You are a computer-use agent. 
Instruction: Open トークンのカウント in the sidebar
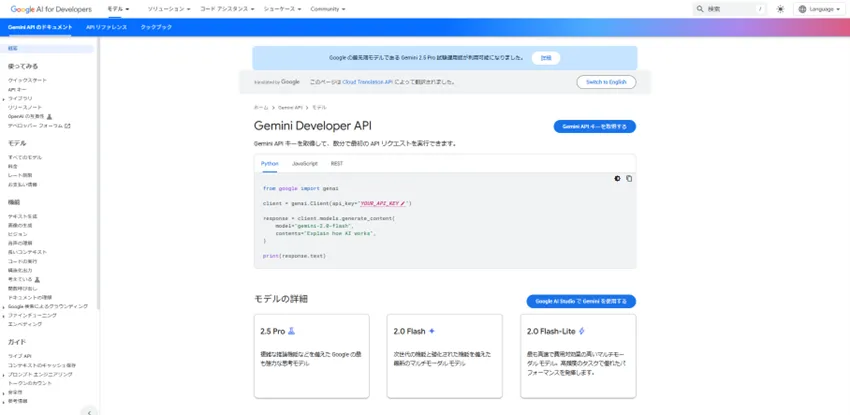point(30,383)
